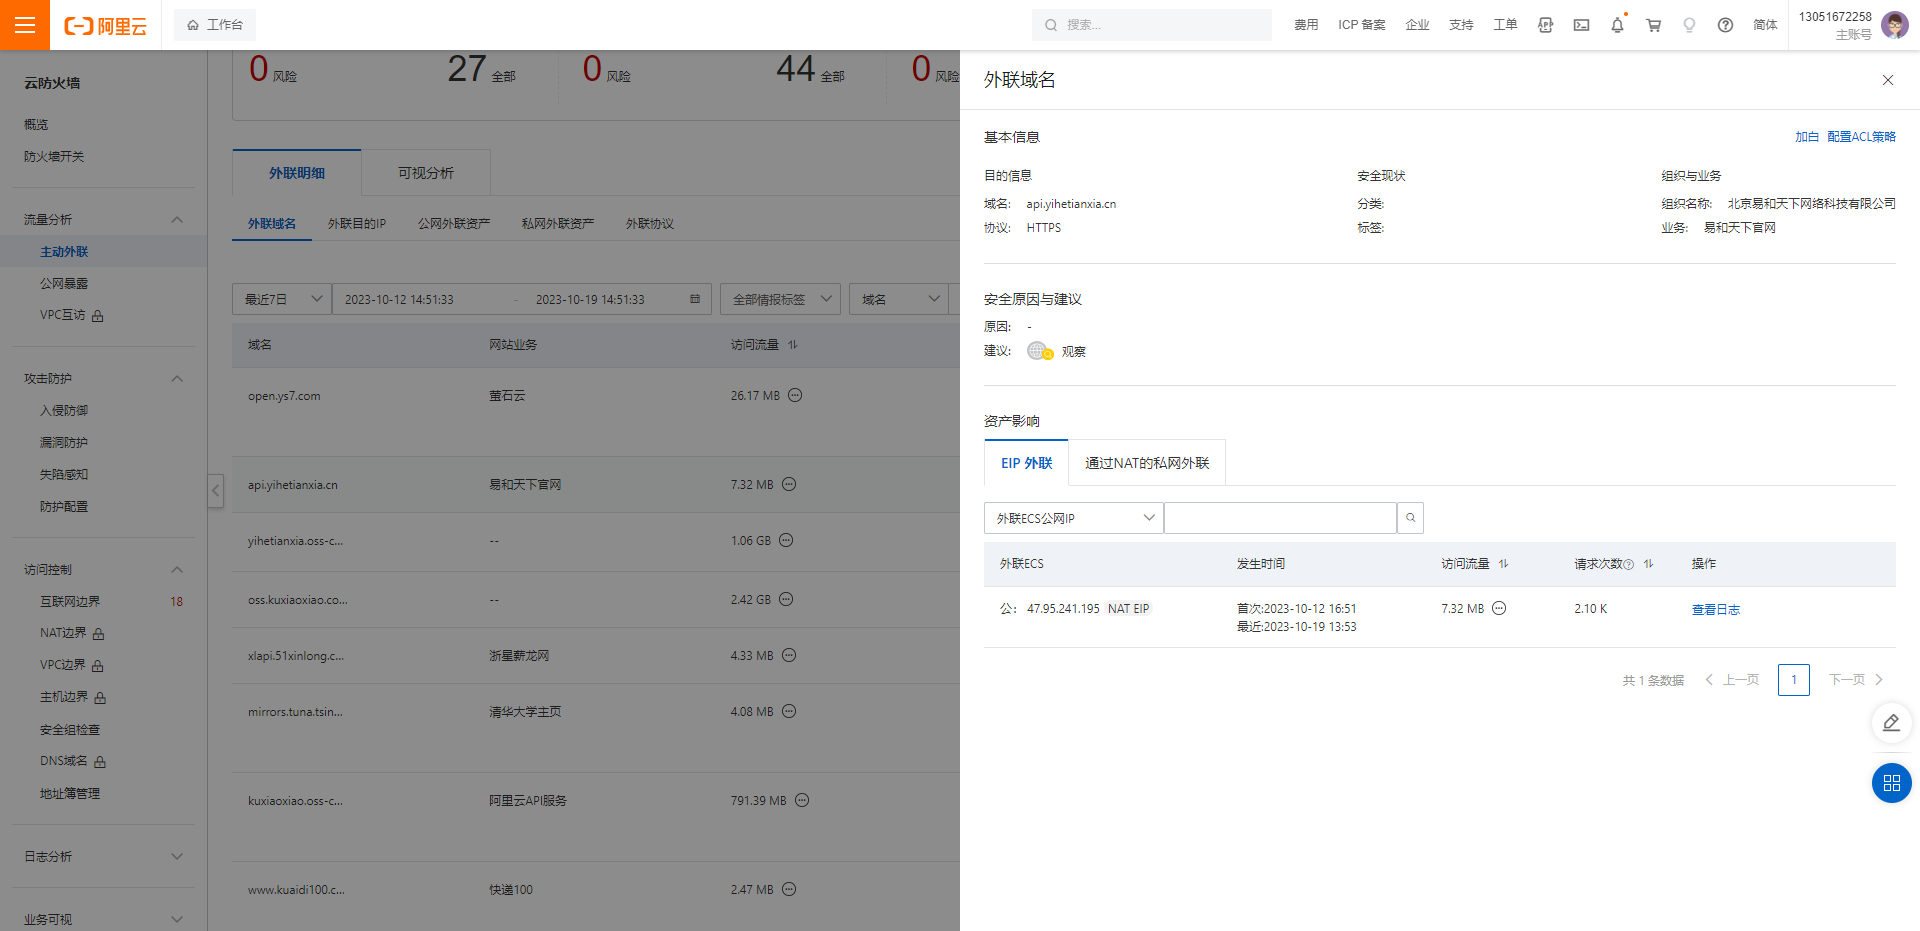Viewport: 1920px width, 931px height.
Task: Open 互联网边界 in sidebar
Action: coord(70,602)
